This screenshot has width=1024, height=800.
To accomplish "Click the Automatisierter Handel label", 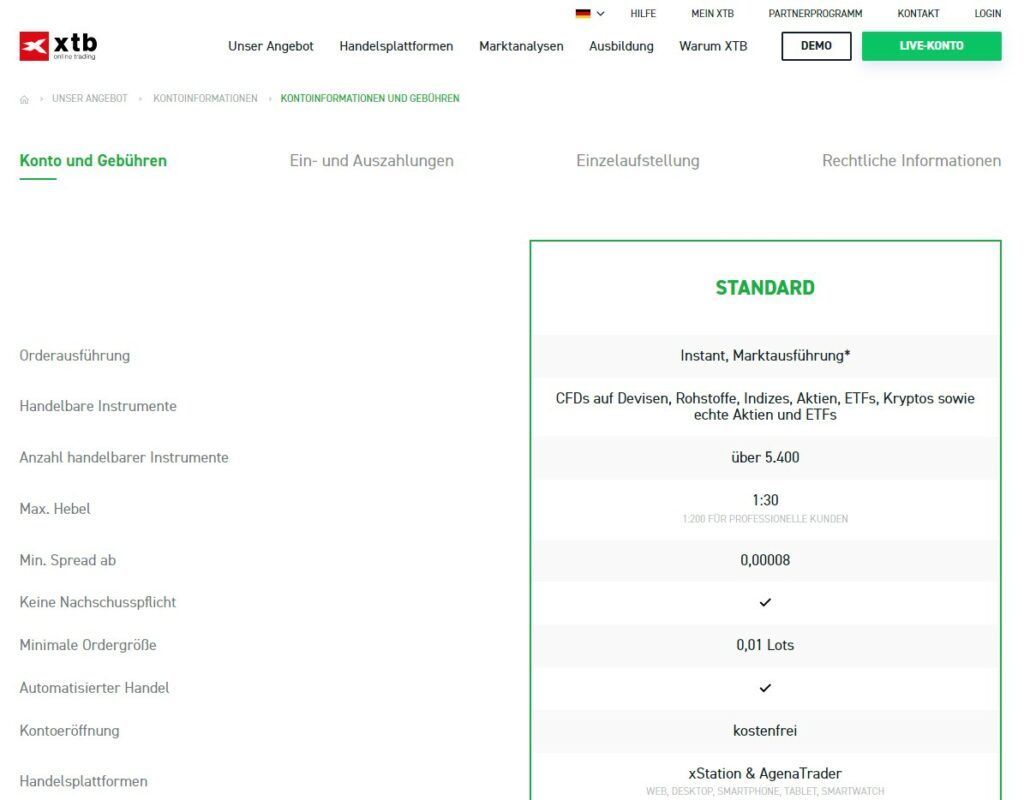I will (94, 688).
